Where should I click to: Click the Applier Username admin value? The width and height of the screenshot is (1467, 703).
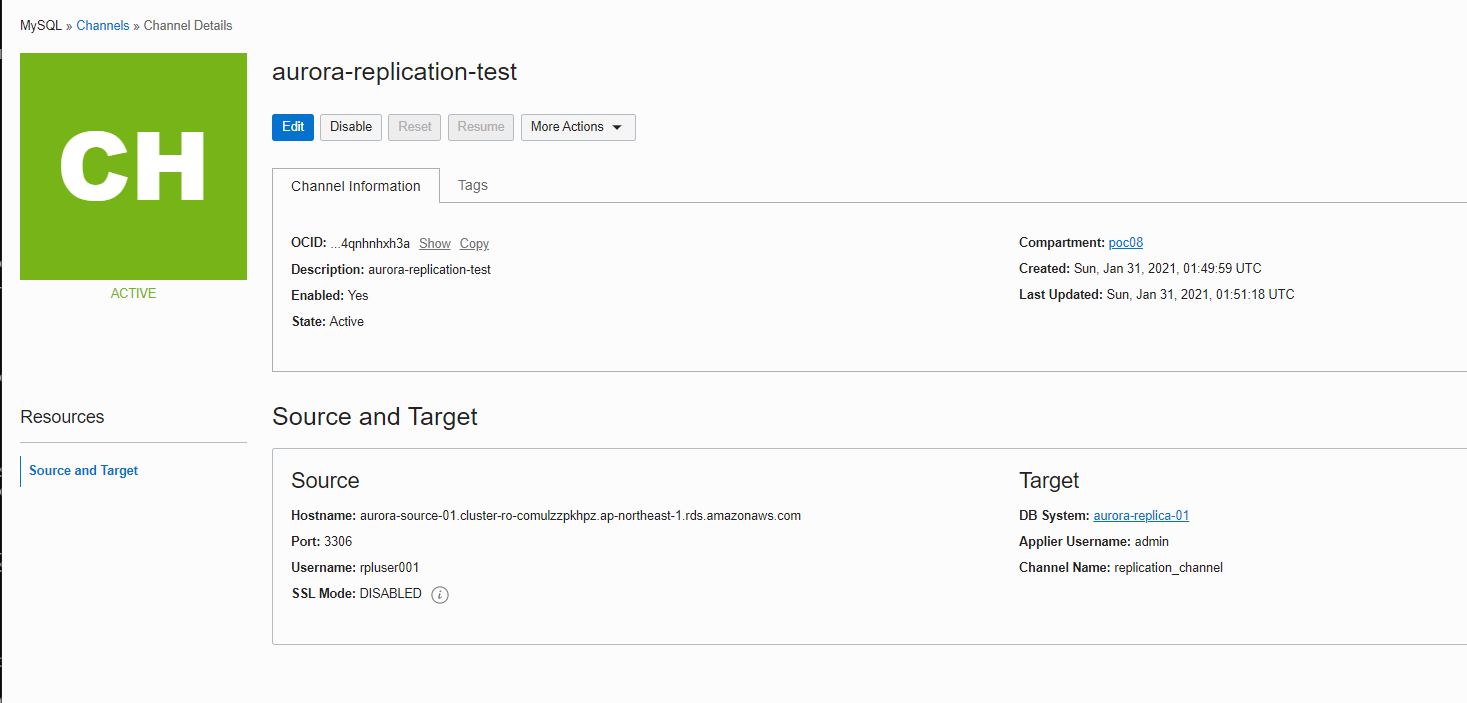click(1152, 542)
